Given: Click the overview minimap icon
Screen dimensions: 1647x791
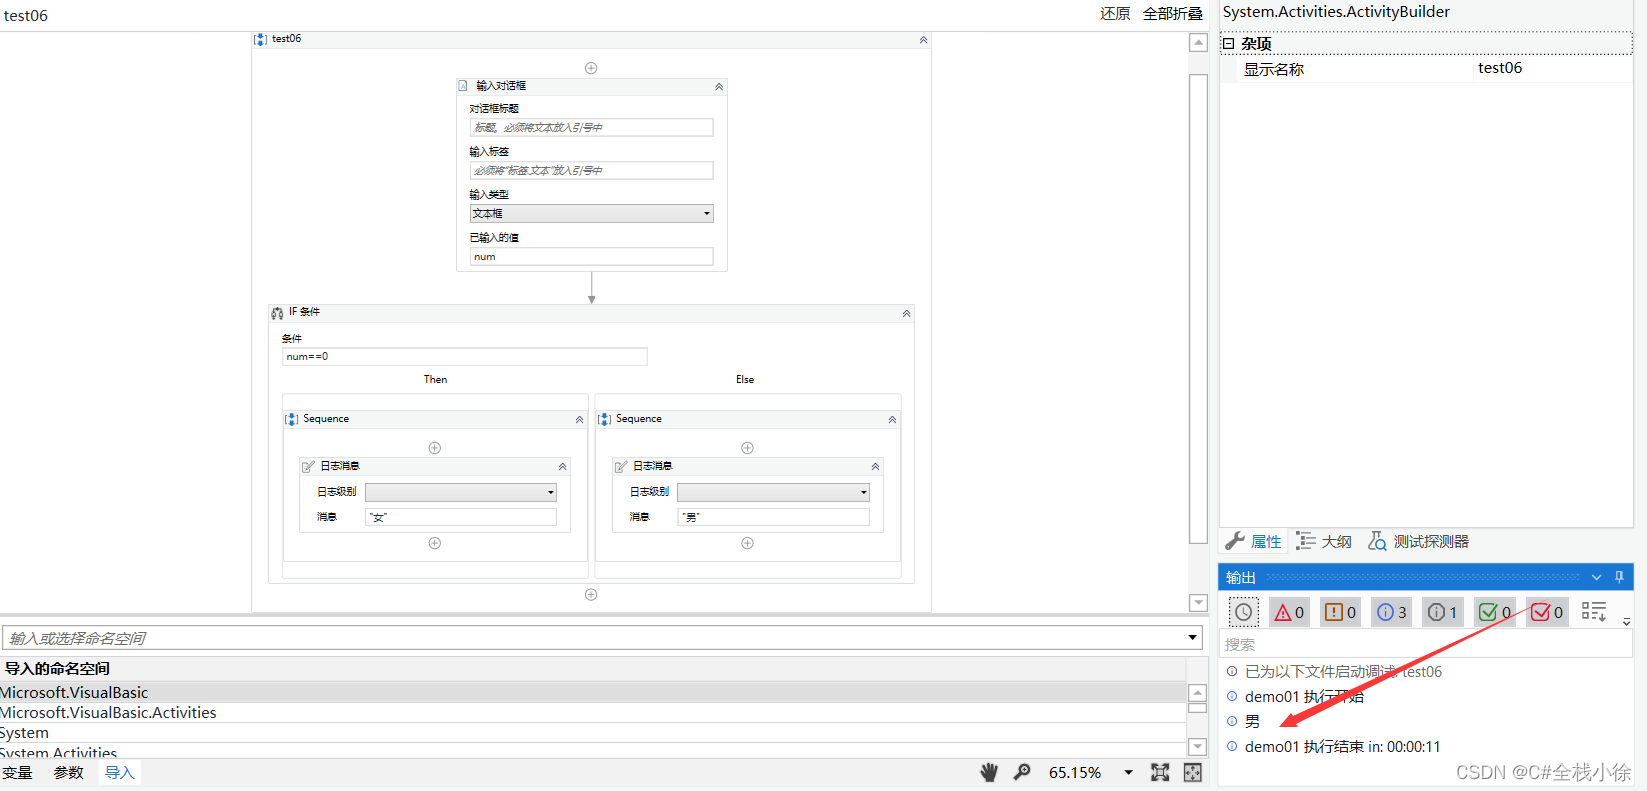Looking at the screenshot, I should (x=1193, y=772).
